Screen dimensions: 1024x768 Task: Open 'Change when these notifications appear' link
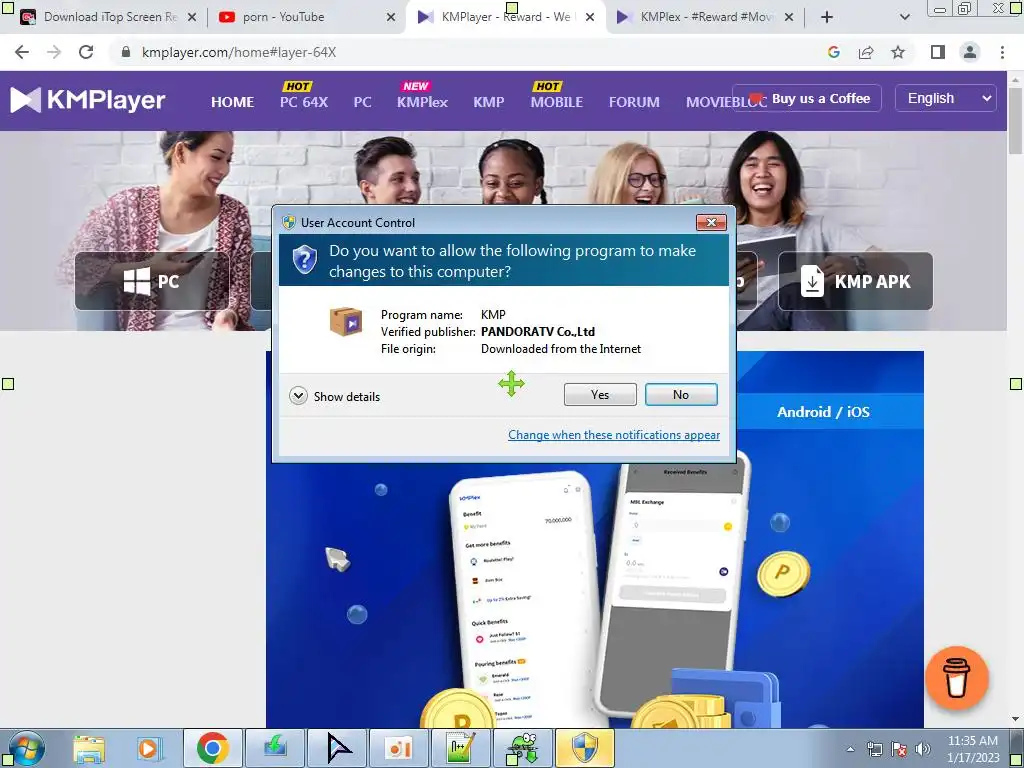(x=614, y=435)
